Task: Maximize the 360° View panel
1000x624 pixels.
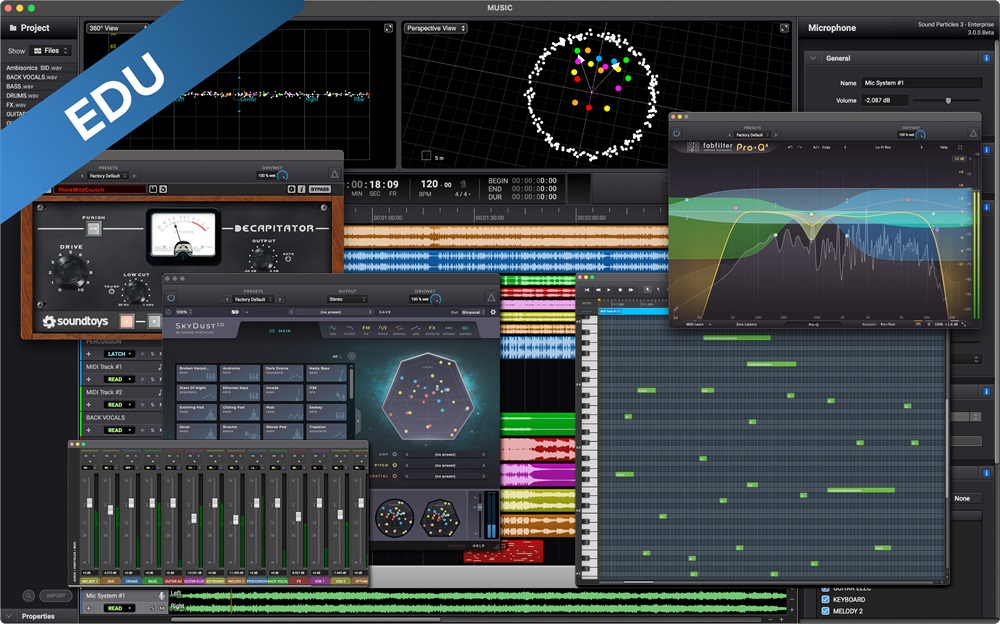Action: click(x=388, y=28)
